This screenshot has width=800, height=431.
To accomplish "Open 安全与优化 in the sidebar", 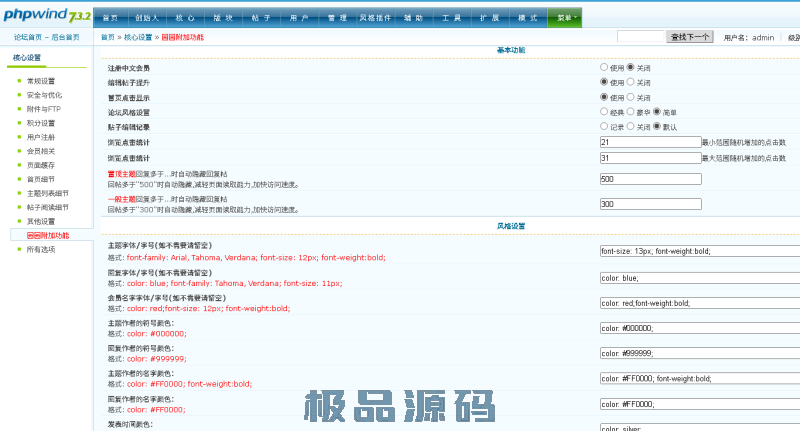I will pos(44,95).
